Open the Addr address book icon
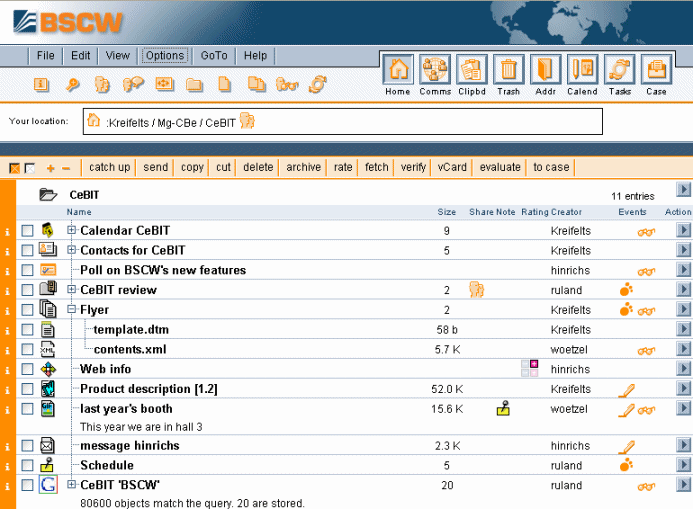The height and width of the screenshot is (509, 693). [545, 70]
